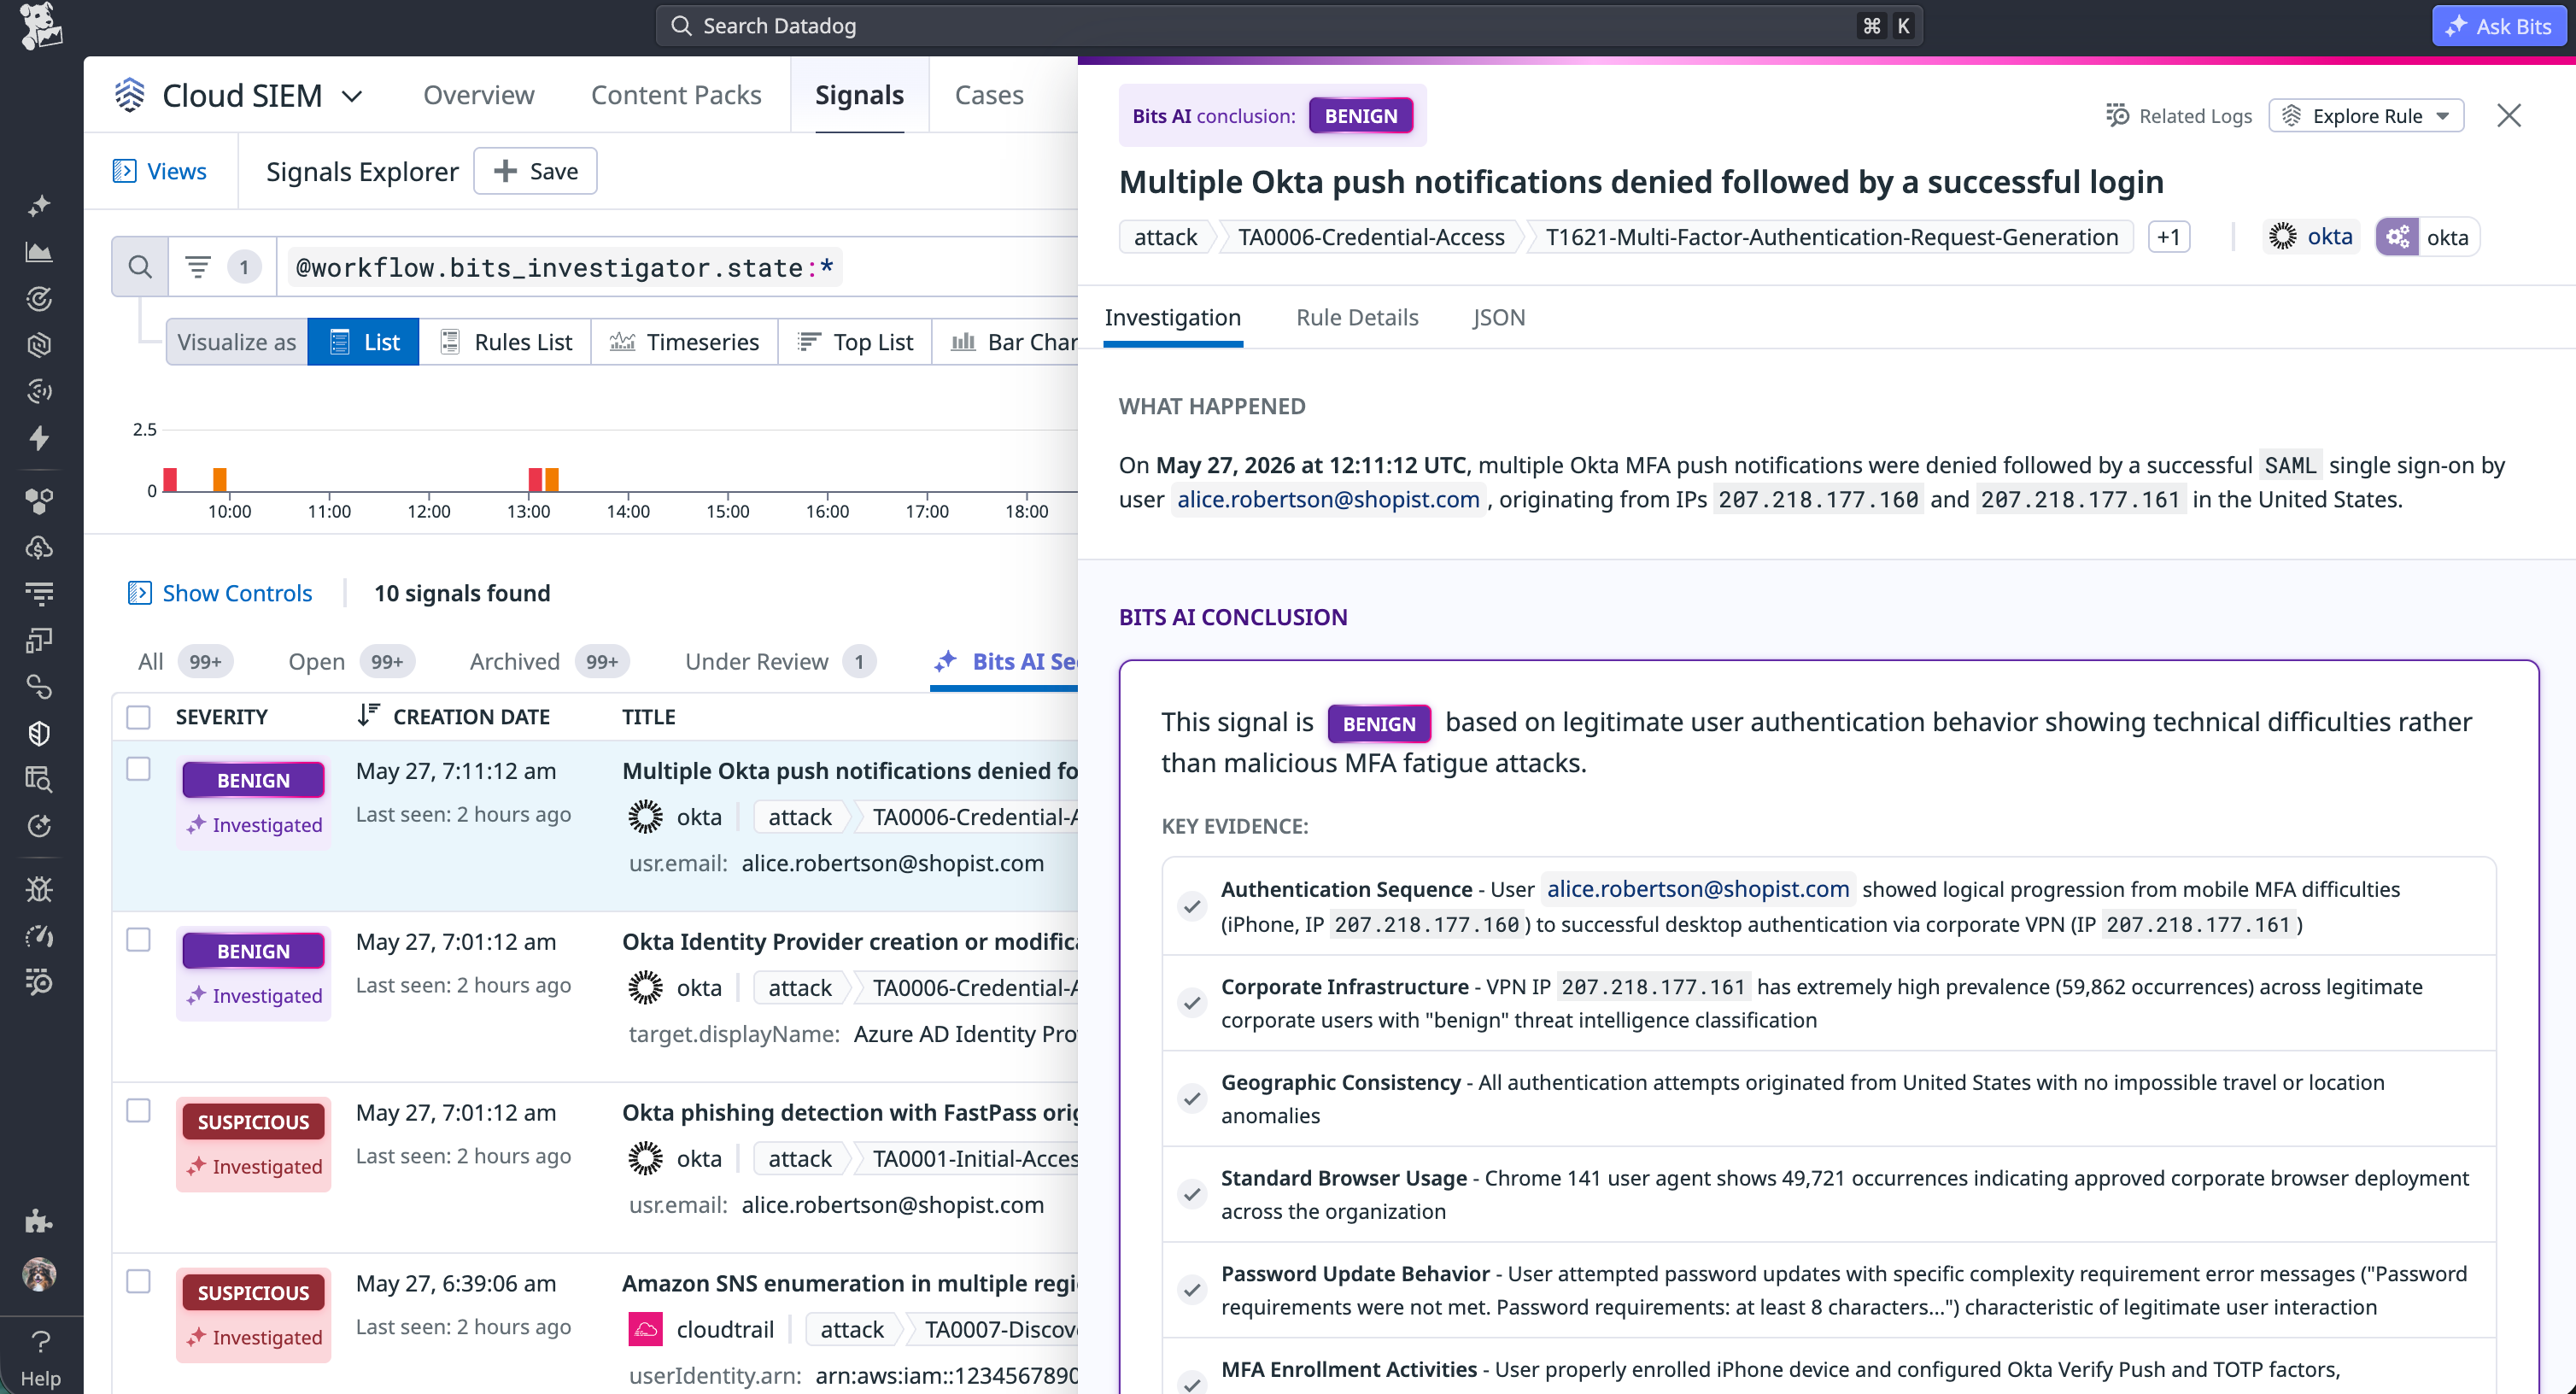Select the Rules List visualization
The image size is (2576, 1394).
pyautogui.click(x=505, y=342)
